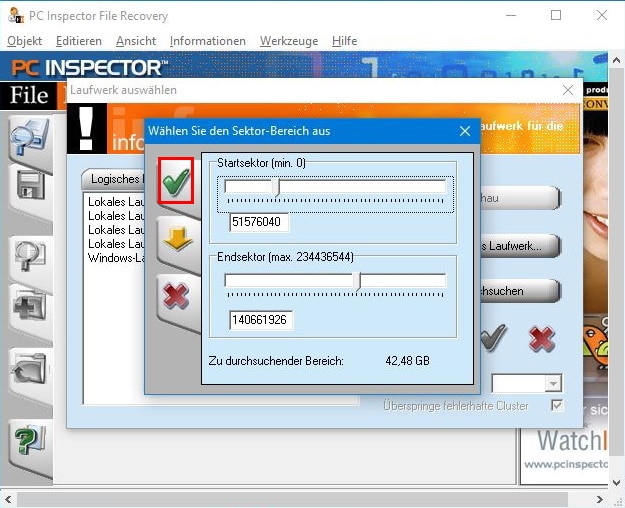Click the 's Laufwerk...' button
This screenshot has width=625, height=508.
pyautogui.click(x=520, y=246)
